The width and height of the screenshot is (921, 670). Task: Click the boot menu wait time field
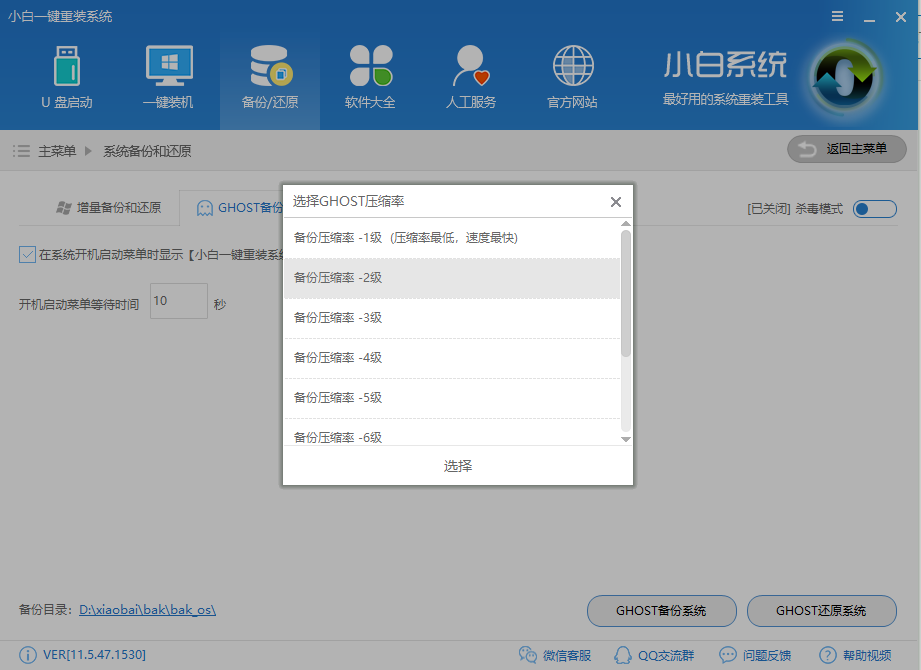pyautogui.click(x=178, y=301)
